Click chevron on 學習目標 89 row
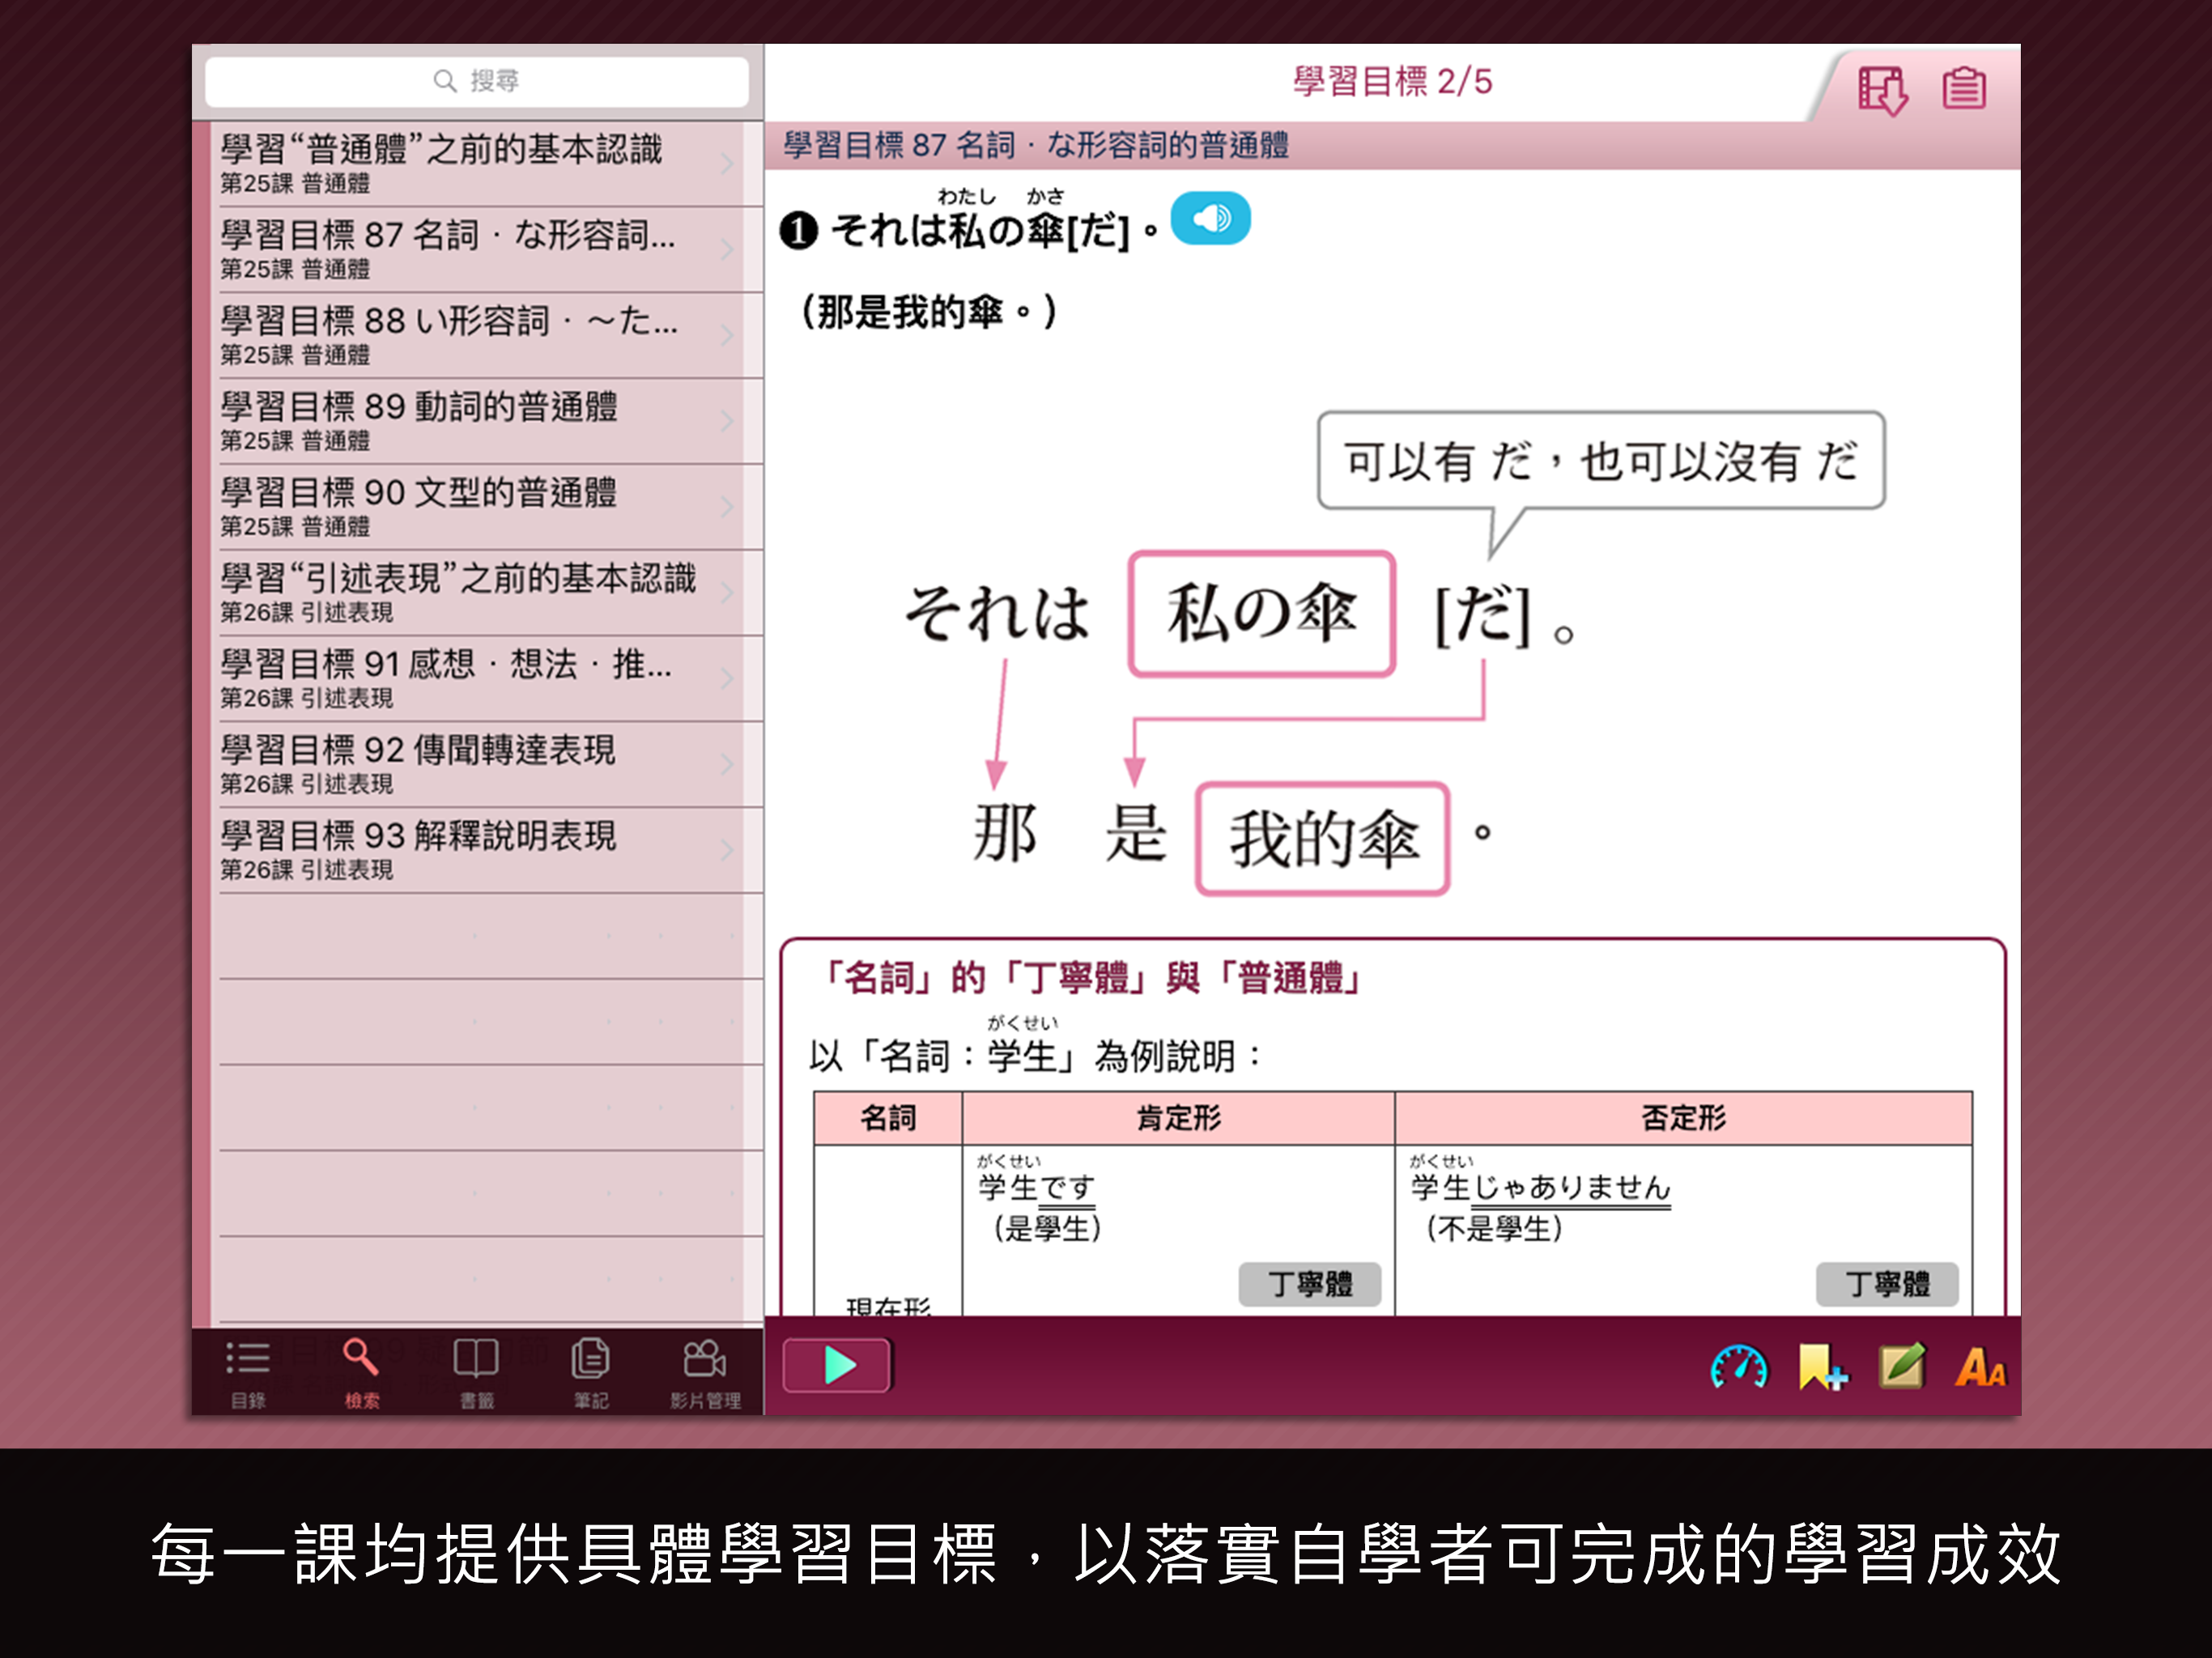The height and width of the screenshot is (1658, 2212). click(x=728, y=422)
